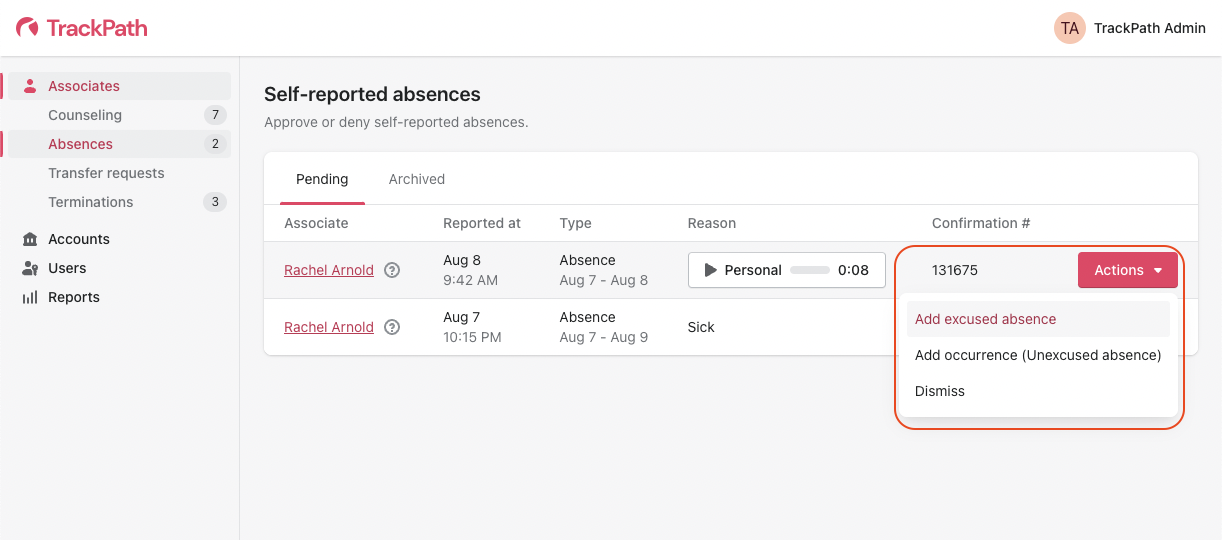The height and width of the screenshot is (540, 1222).
Task: Open the Actions dropdown button
Action: (1128, 270)
